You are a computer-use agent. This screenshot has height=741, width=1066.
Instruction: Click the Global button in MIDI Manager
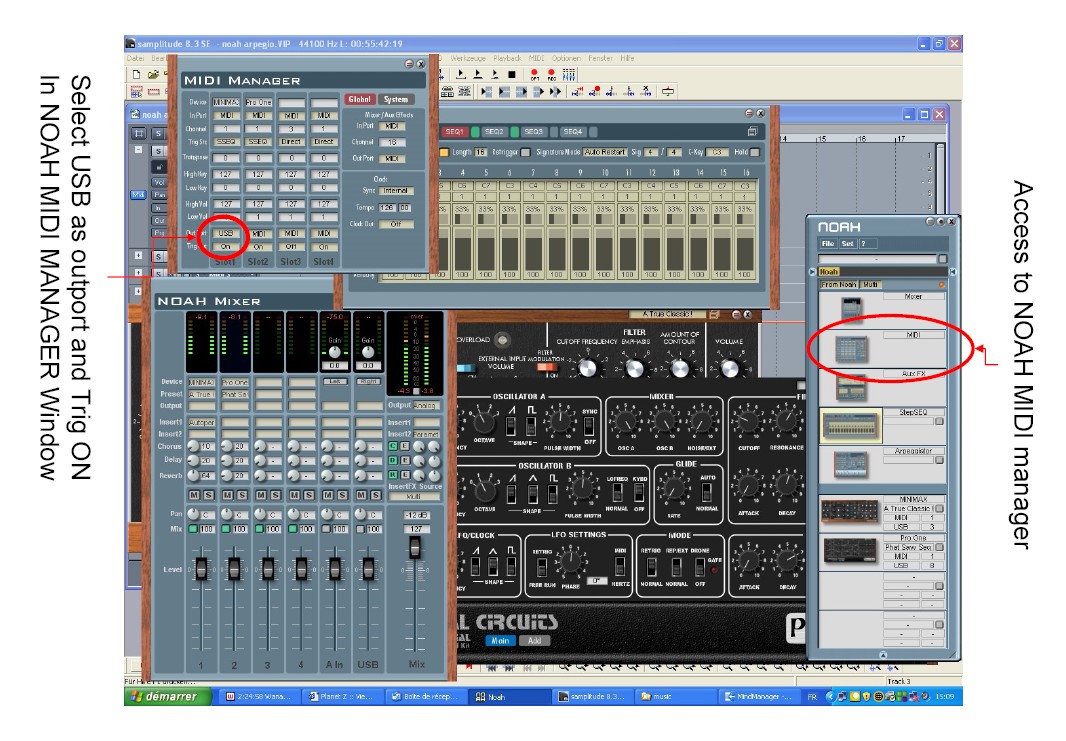coord(360,99)
